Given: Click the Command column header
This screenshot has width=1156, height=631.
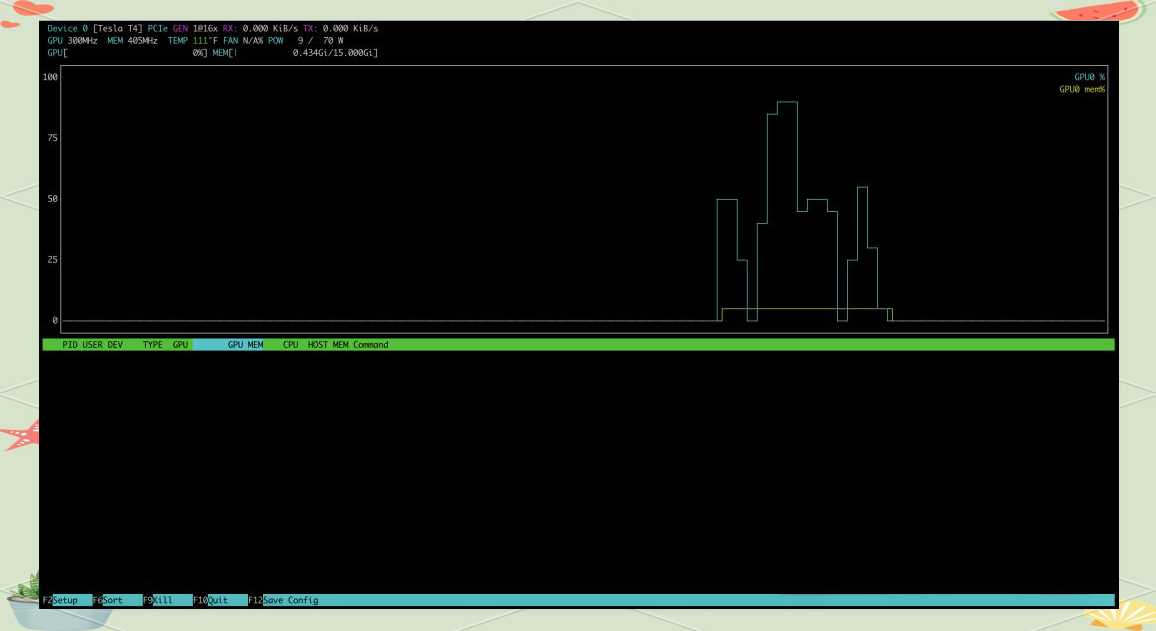Looking at the screenshot, I should pyautogui.click(x=370, y=345).
